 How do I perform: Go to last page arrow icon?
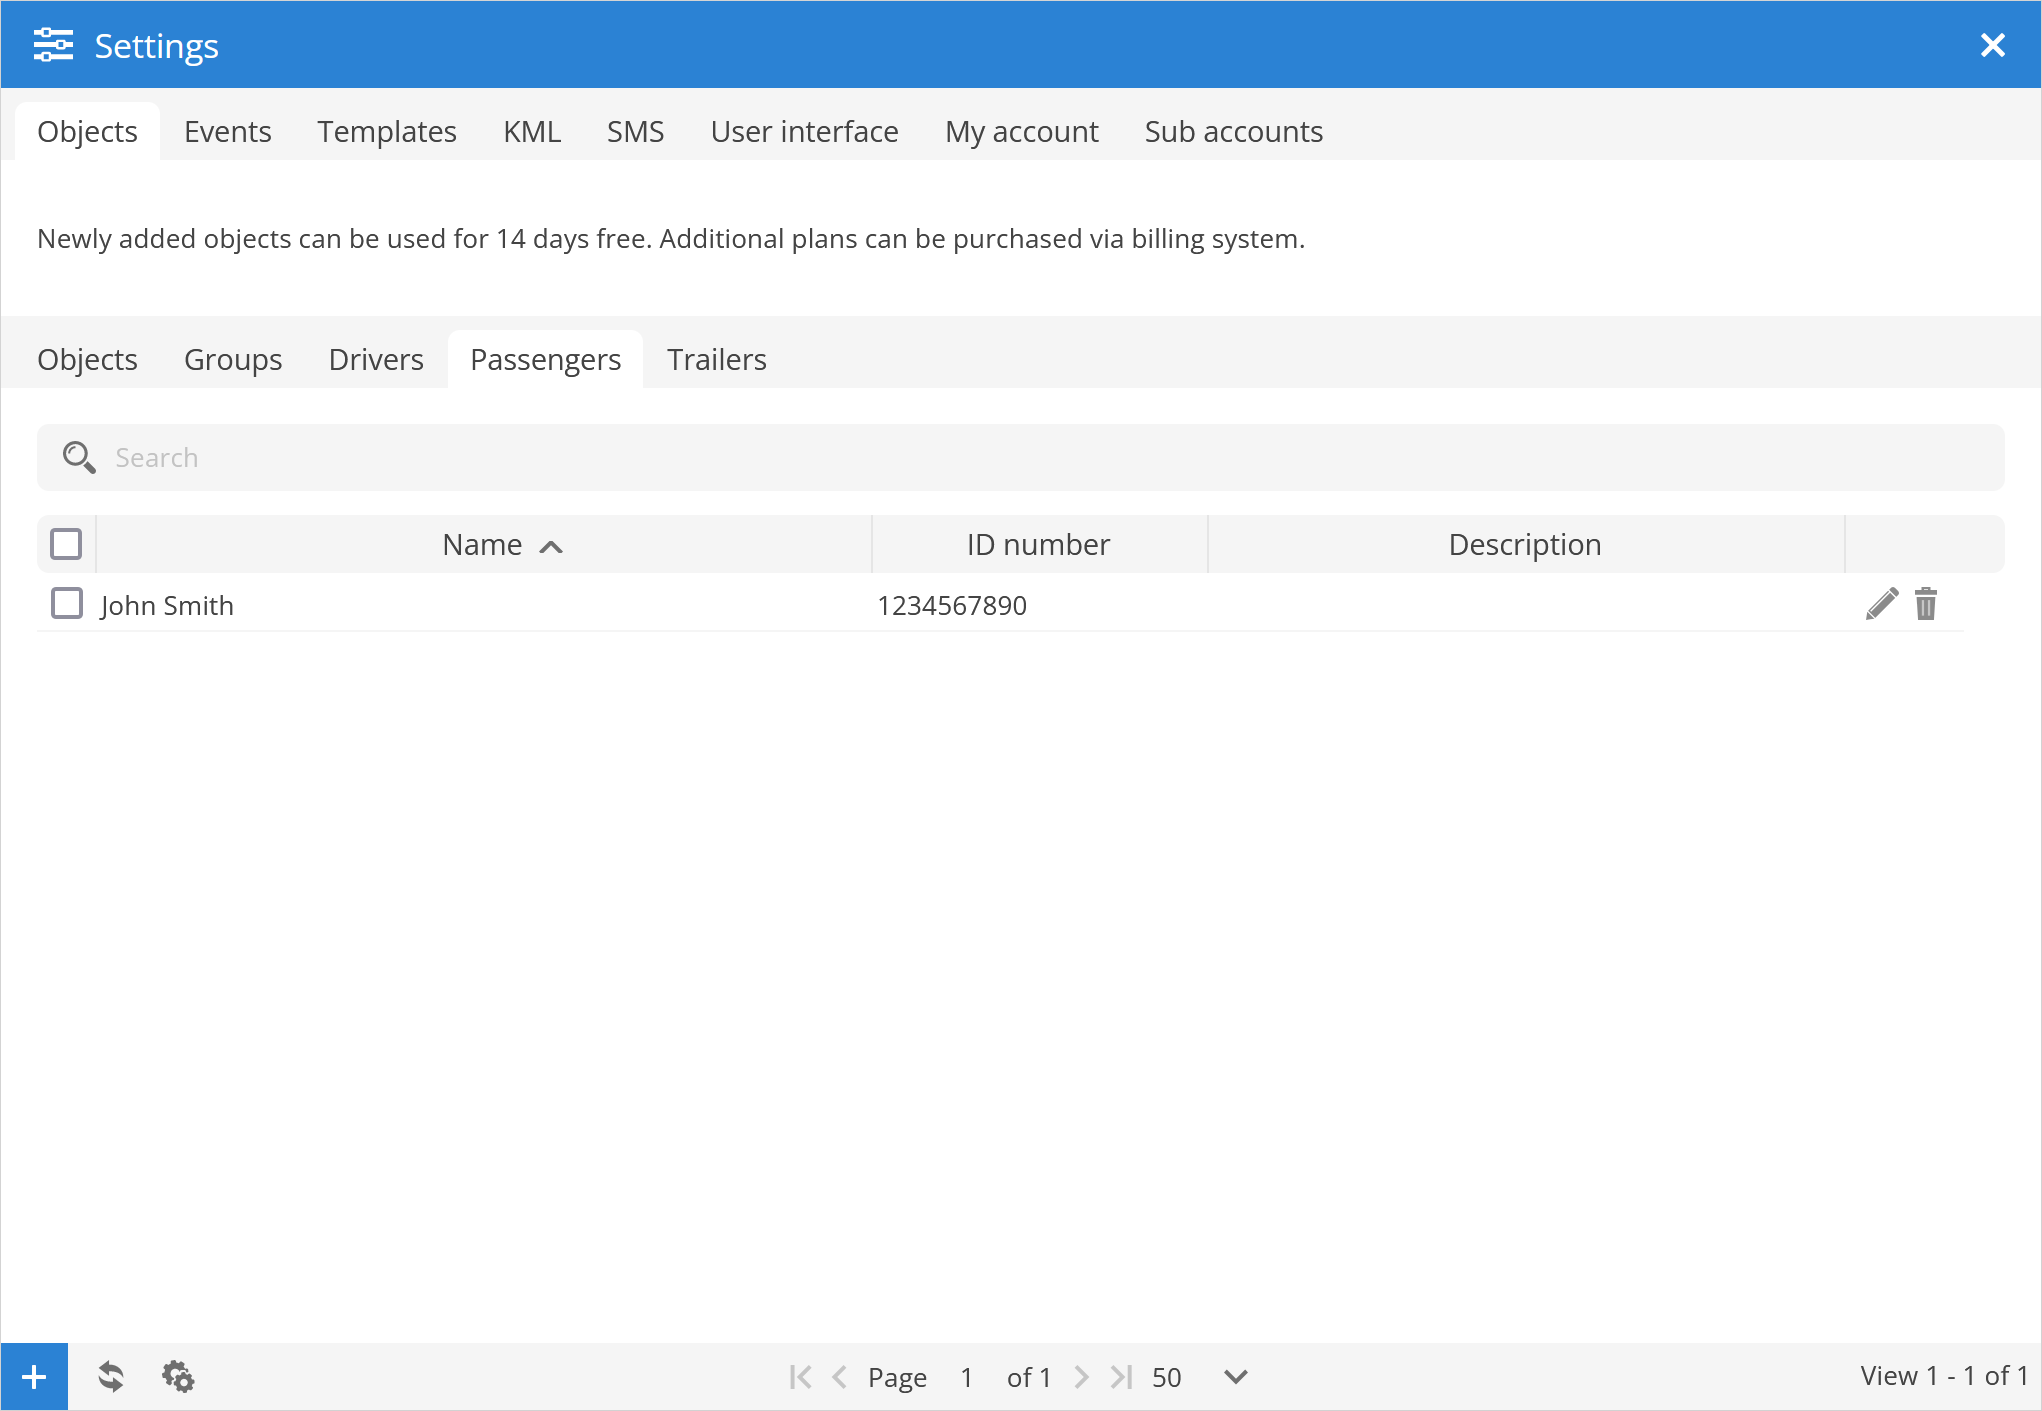1121,1377
